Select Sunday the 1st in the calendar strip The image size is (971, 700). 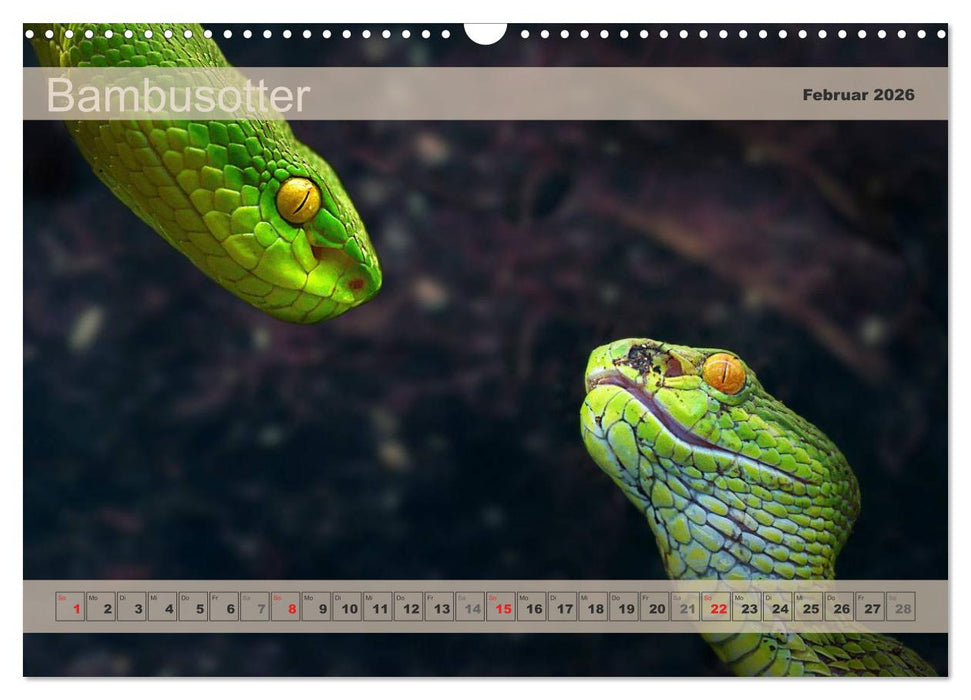(x=70, y=607)
